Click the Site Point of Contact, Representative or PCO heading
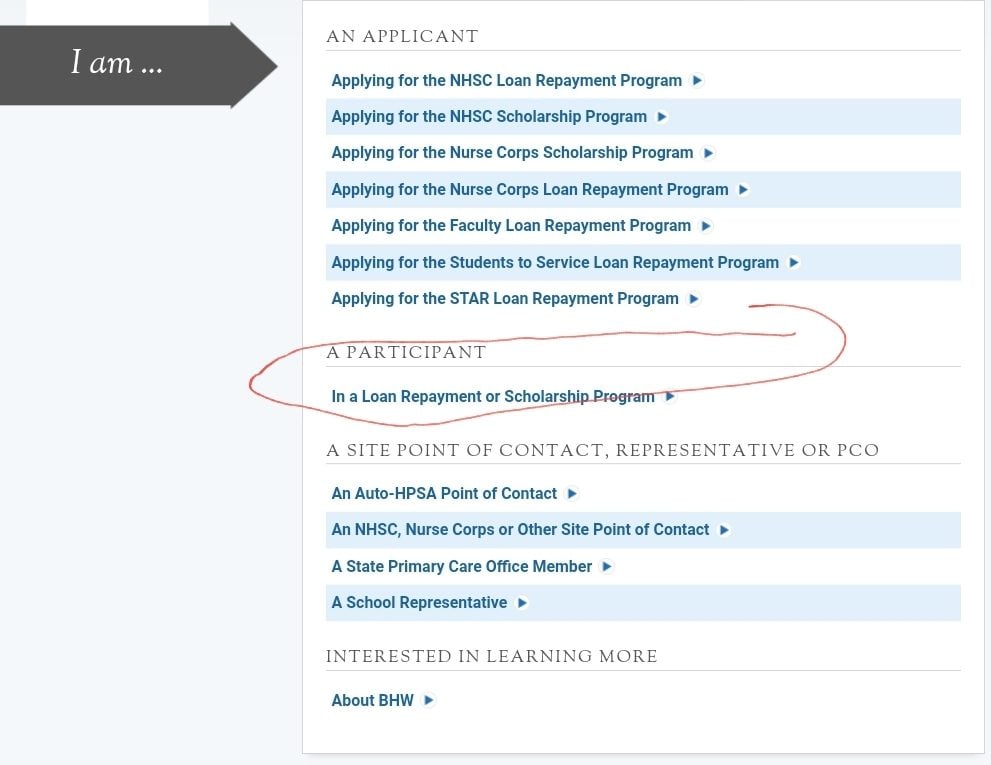This screenshot has height=765, width=991. 602,450
